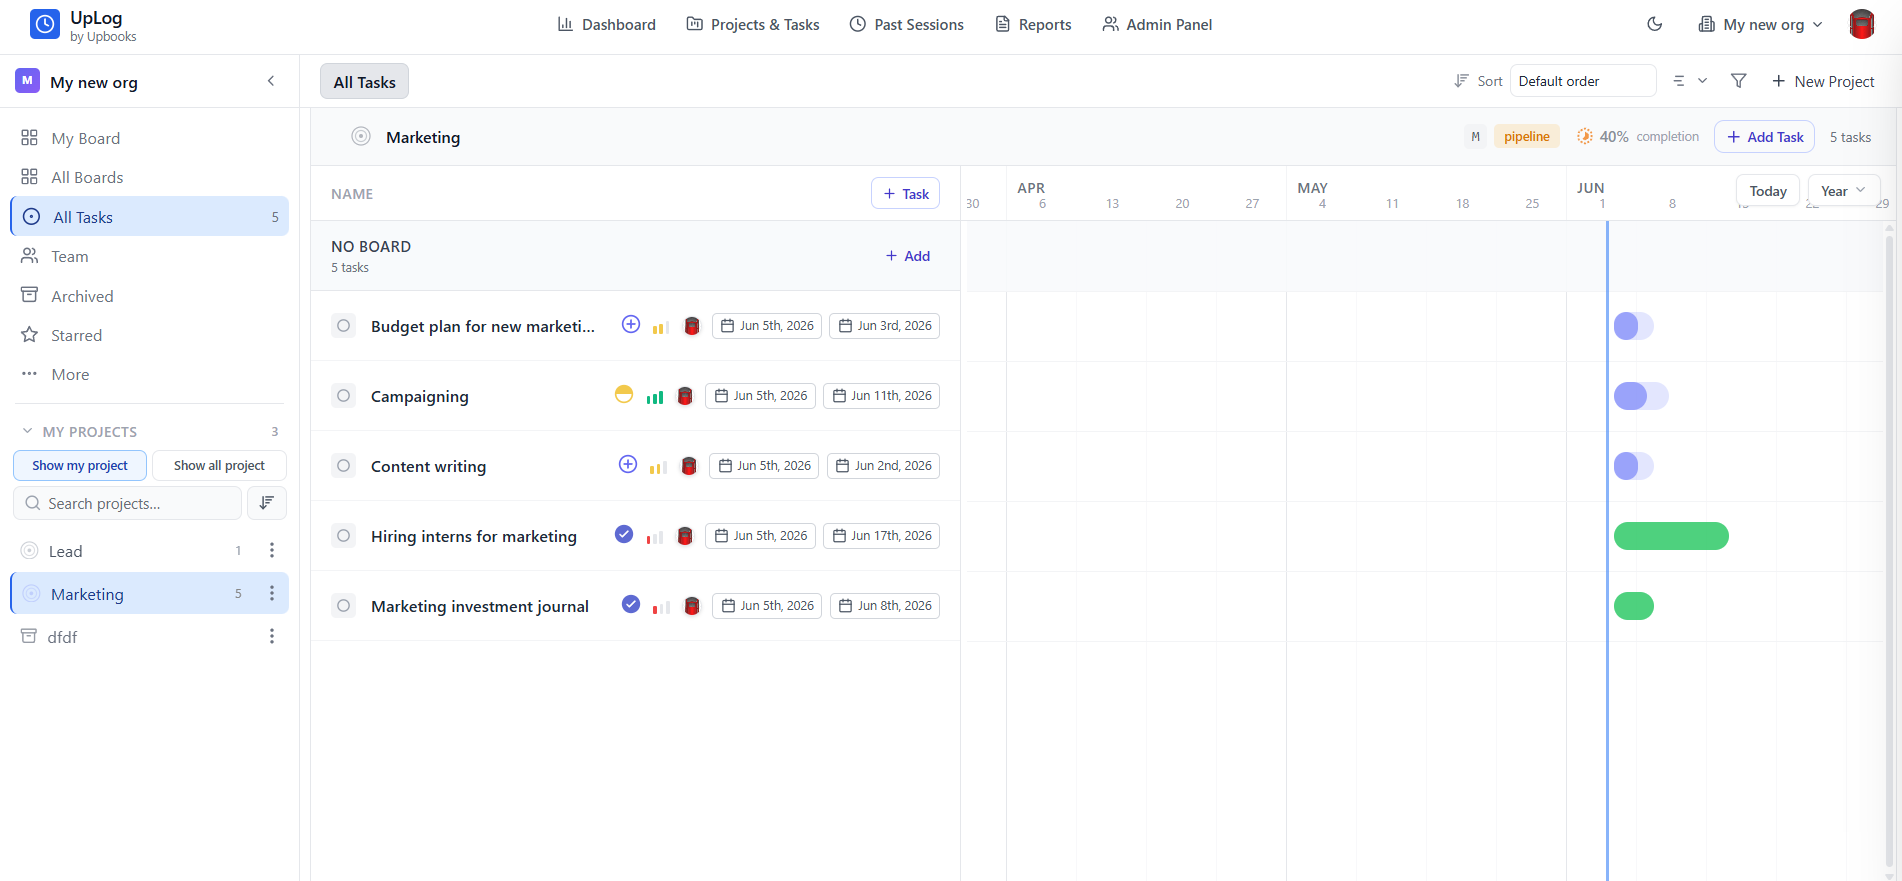Click the + Task button in NAME header

point(905,193)
